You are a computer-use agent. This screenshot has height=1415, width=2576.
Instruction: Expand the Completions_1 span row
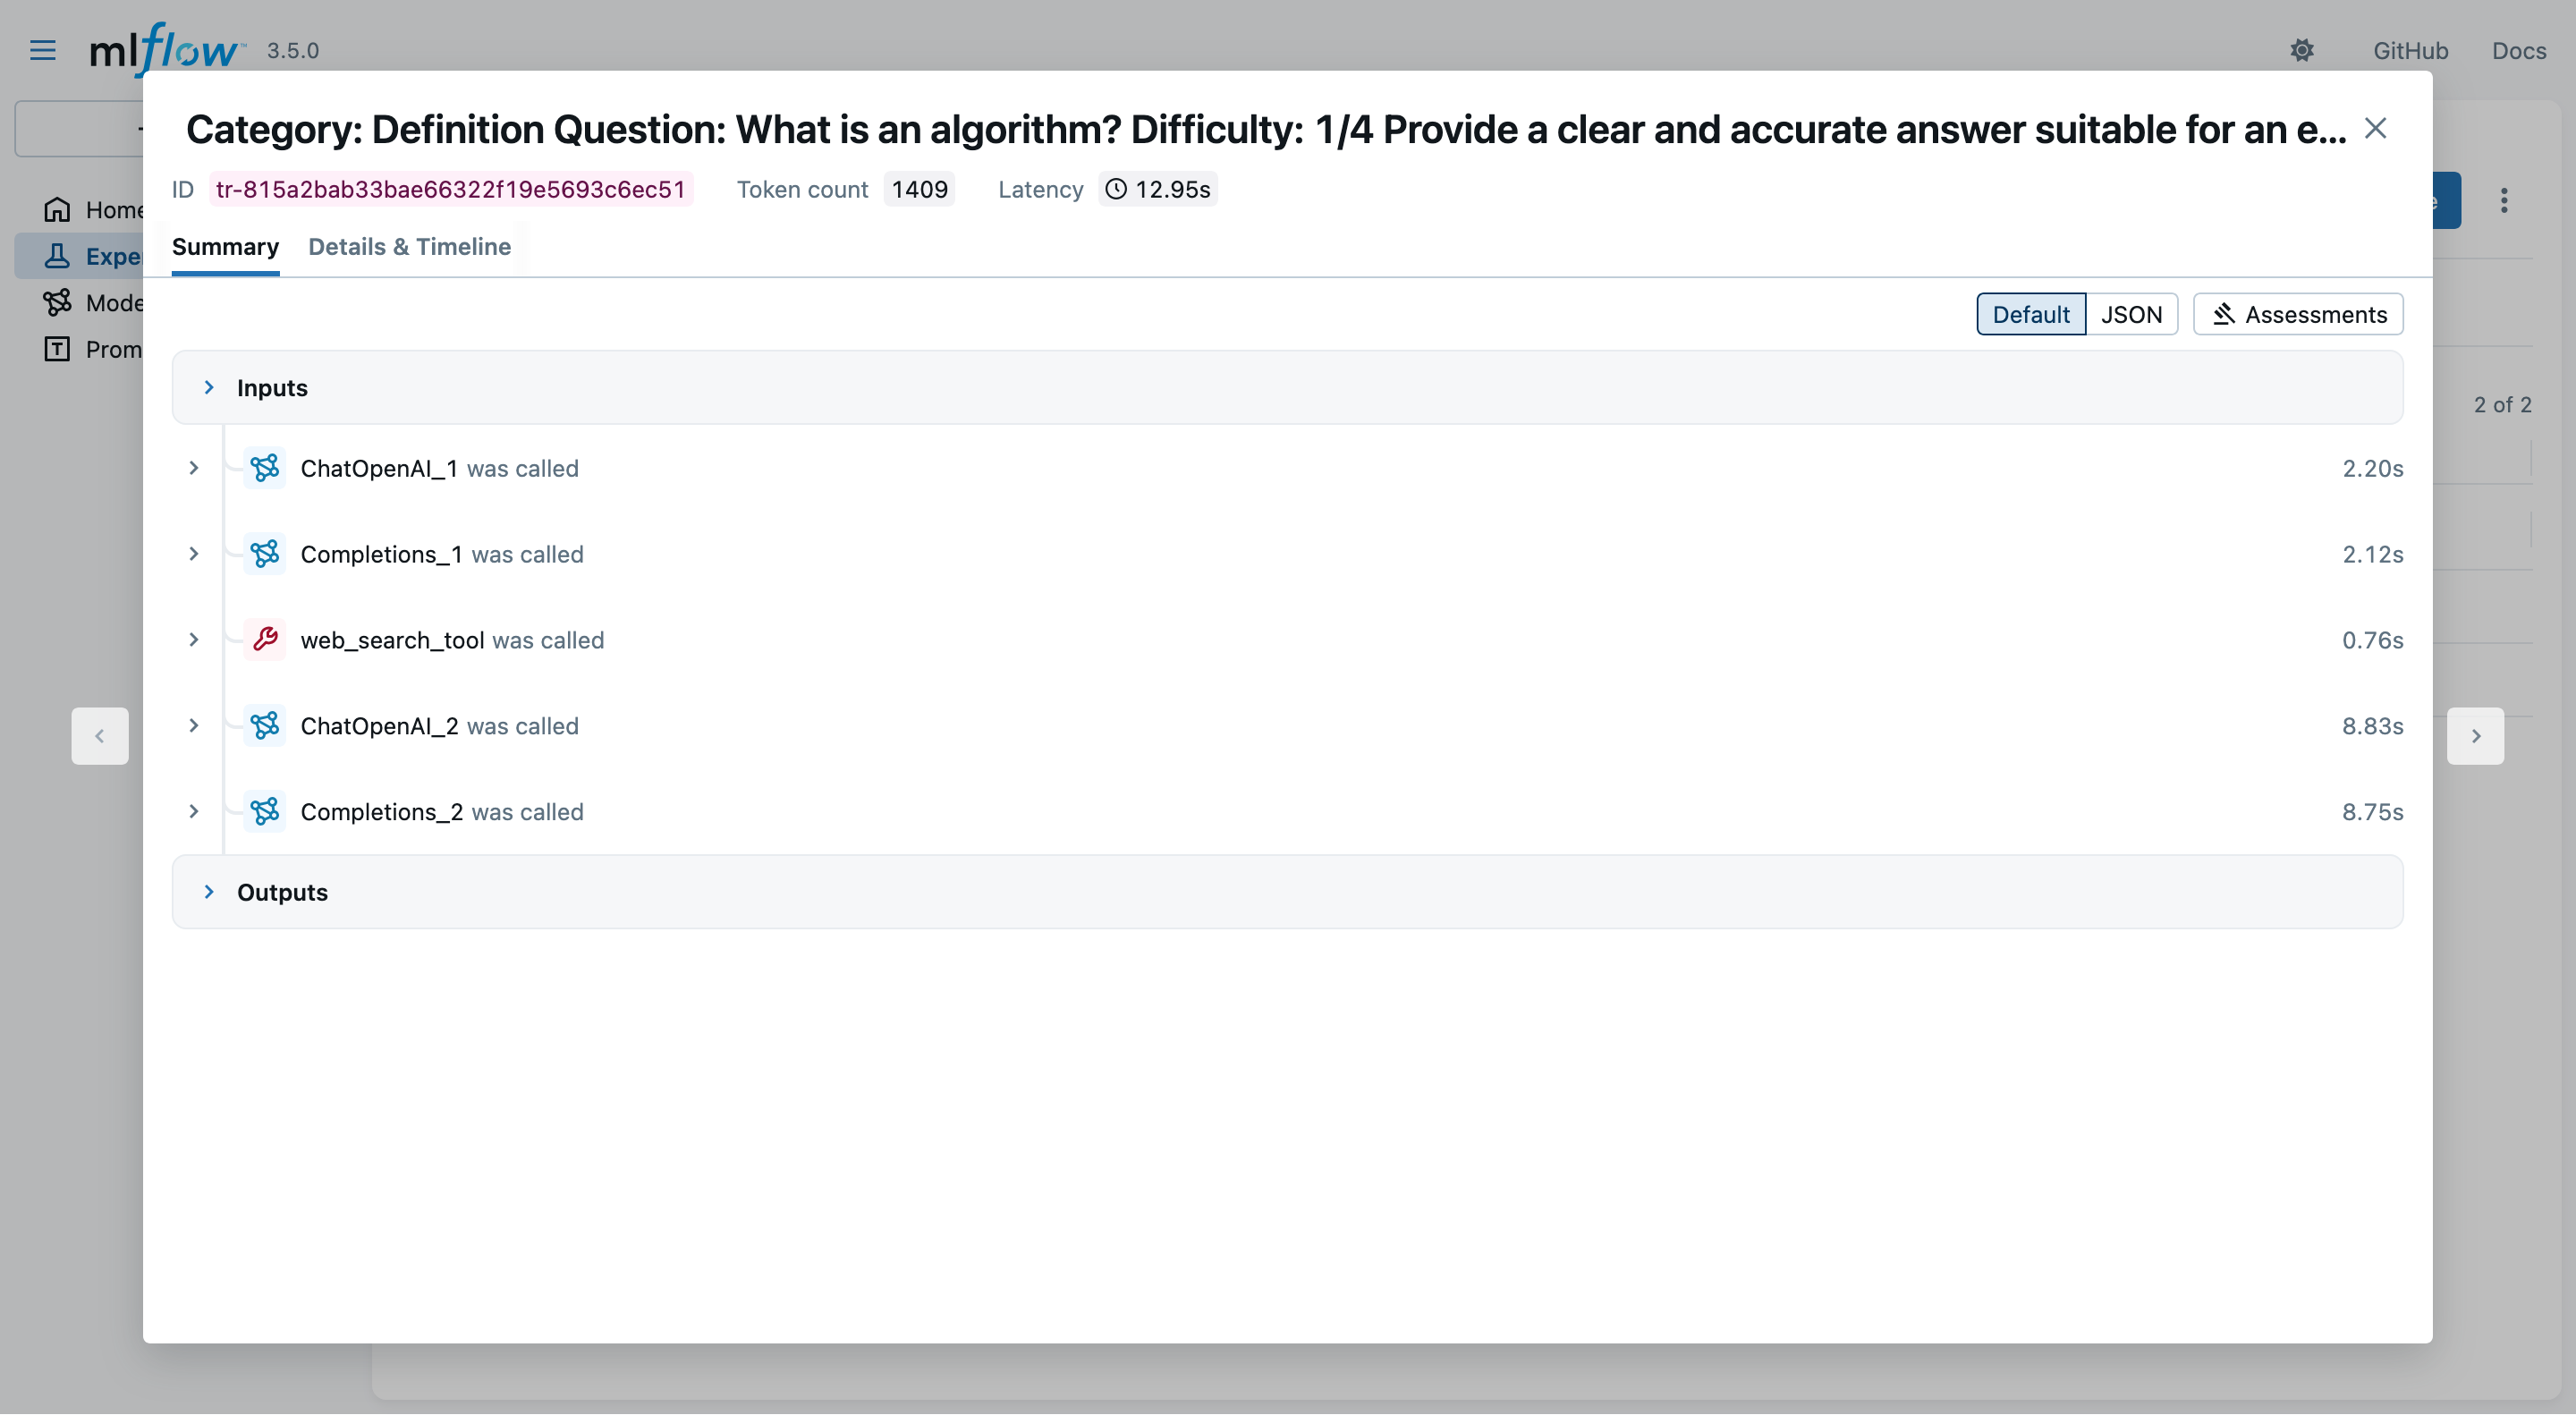194,554
